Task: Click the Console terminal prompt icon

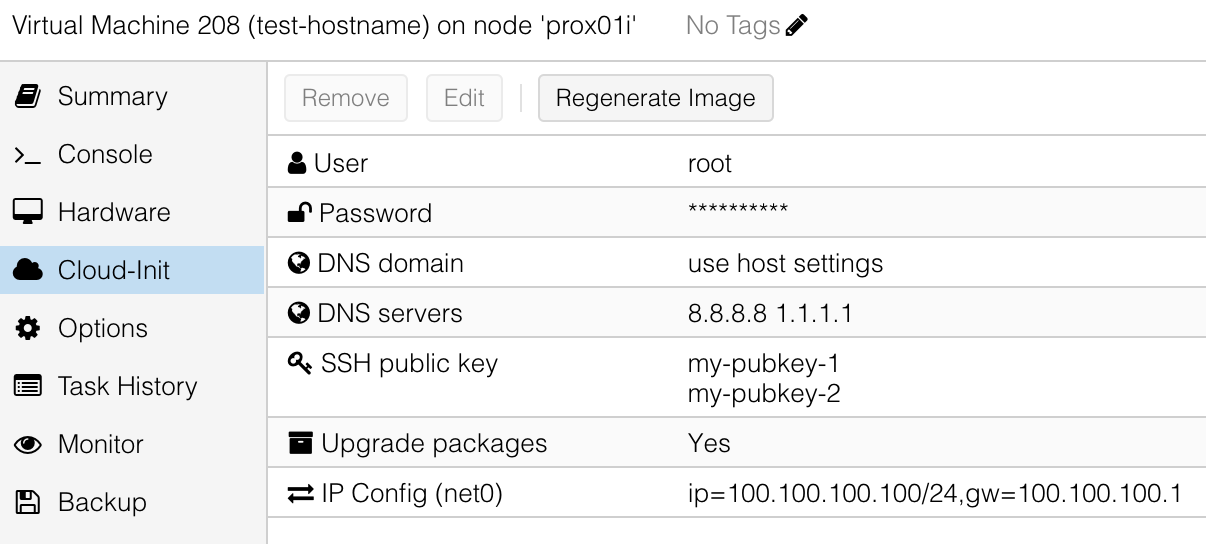Action: (27, 155)
